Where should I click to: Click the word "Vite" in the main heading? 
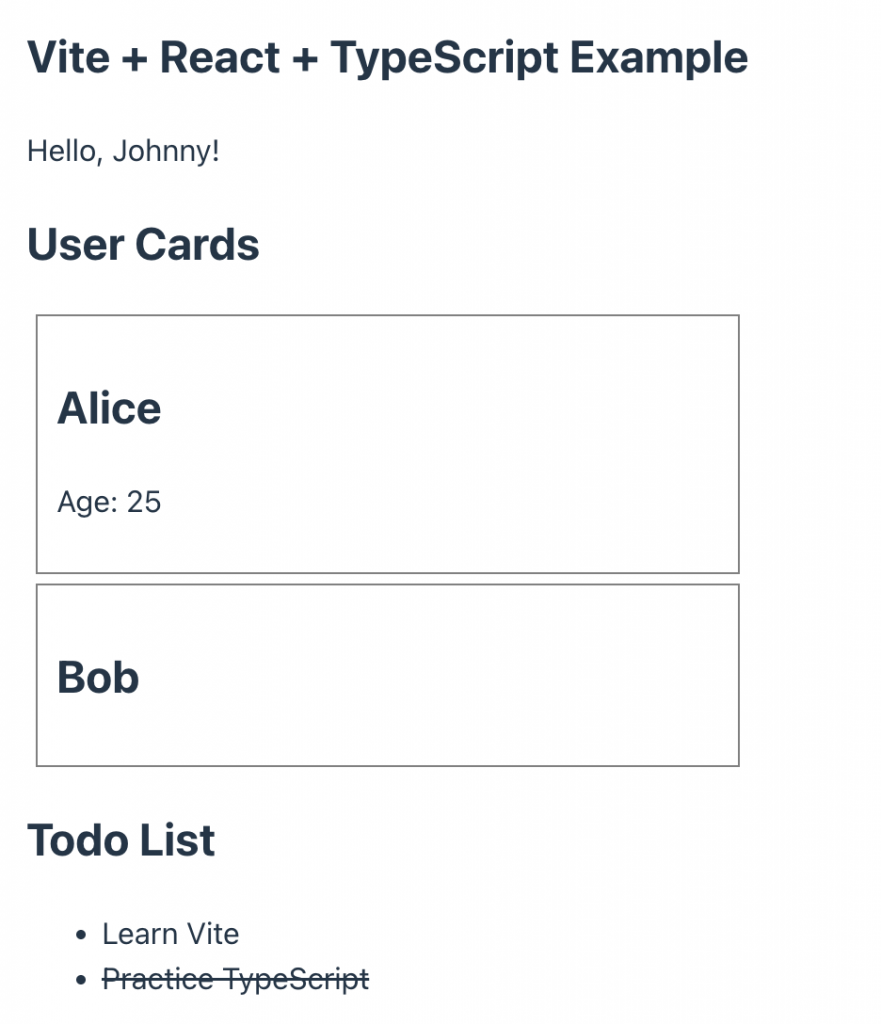66,58
